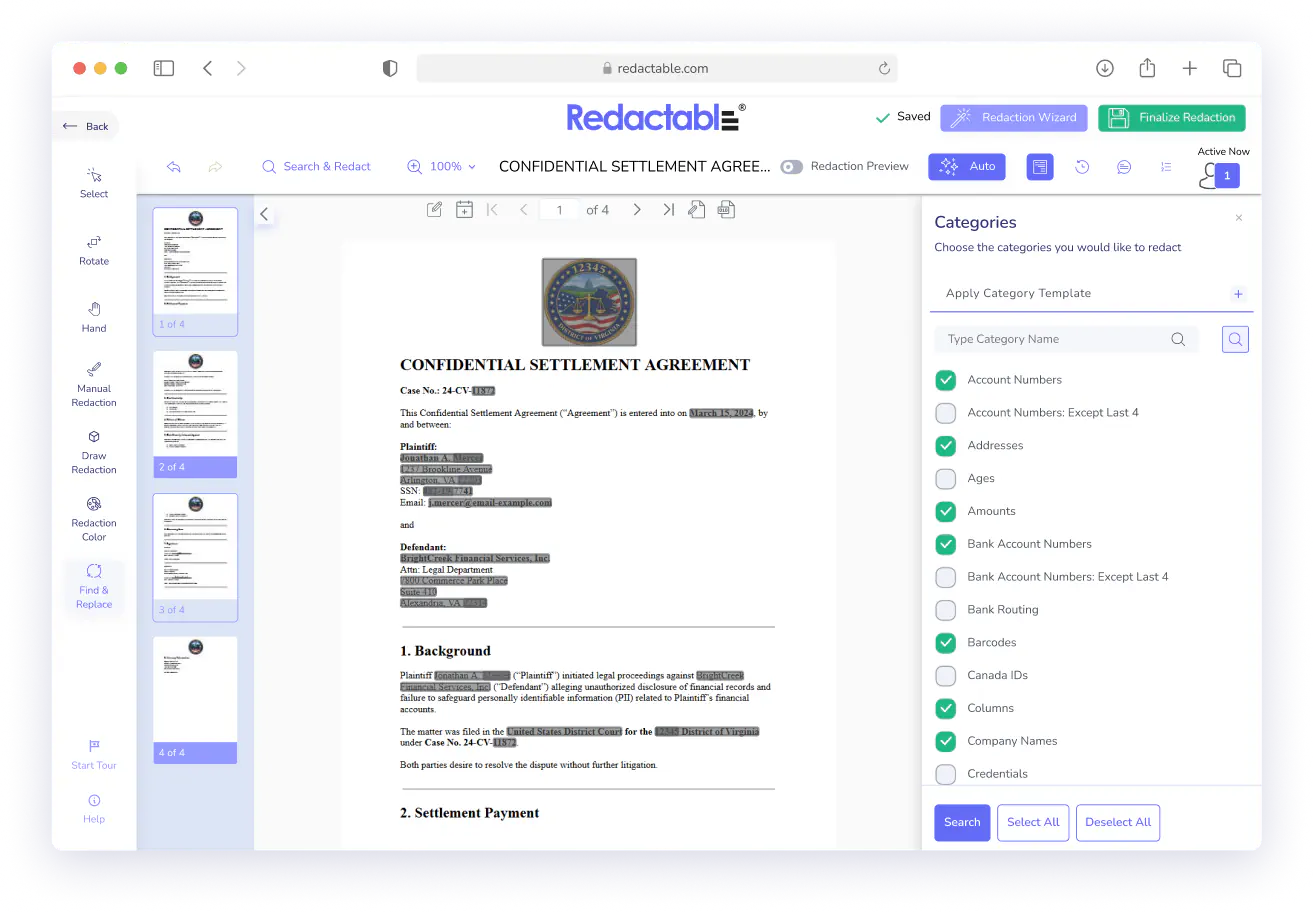This screenshot has width=1314, height=913.
Task: Uncheck Company Names category
Action: pos(945,741)
